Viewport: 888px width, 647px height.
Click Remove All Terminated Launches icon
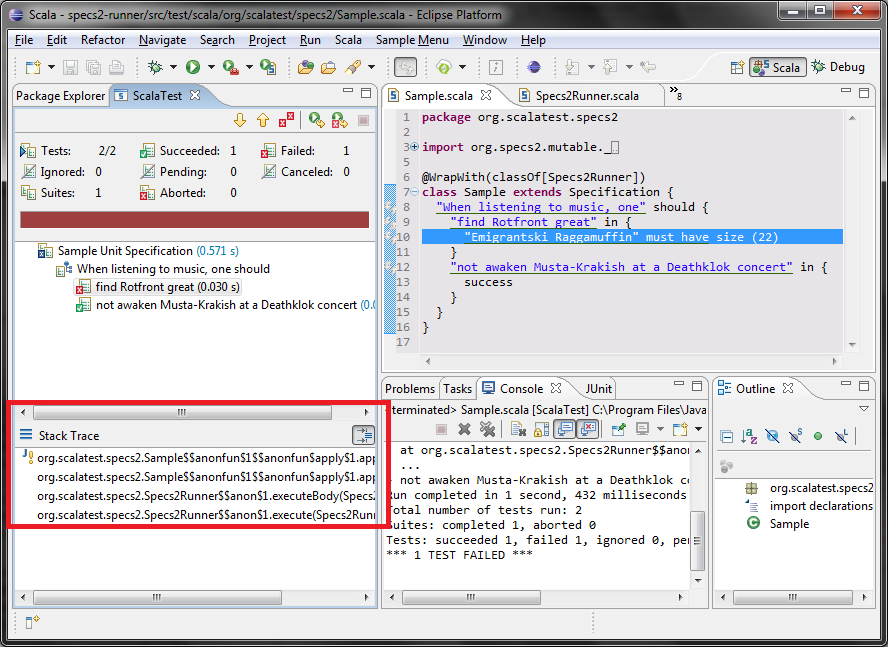(x=488, y=429)
